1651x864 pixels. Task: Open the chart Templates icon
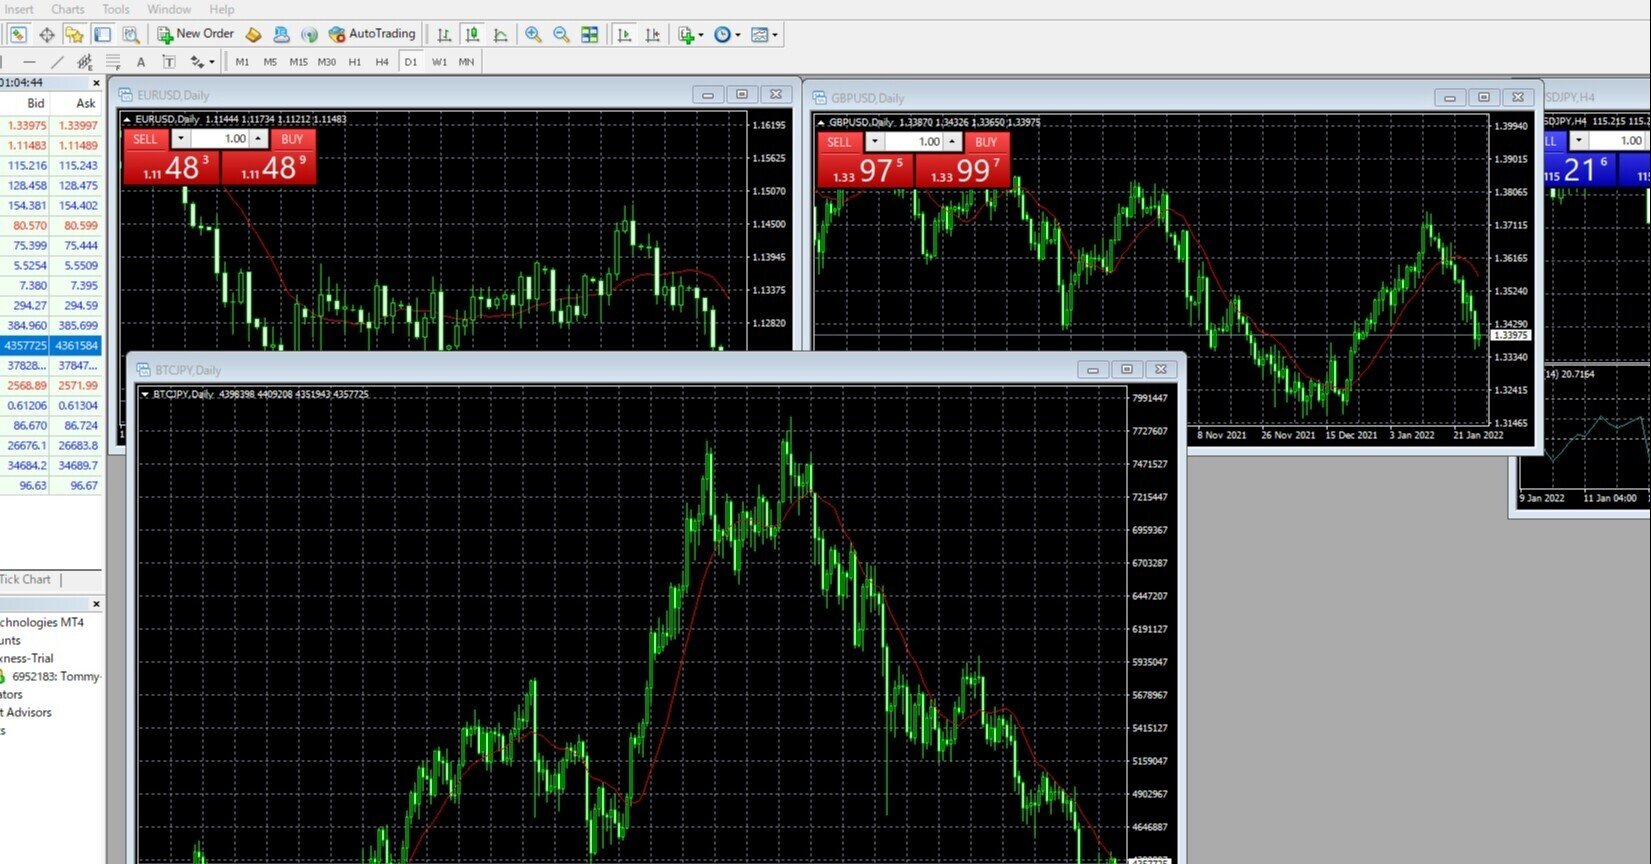tap(759, 35)
